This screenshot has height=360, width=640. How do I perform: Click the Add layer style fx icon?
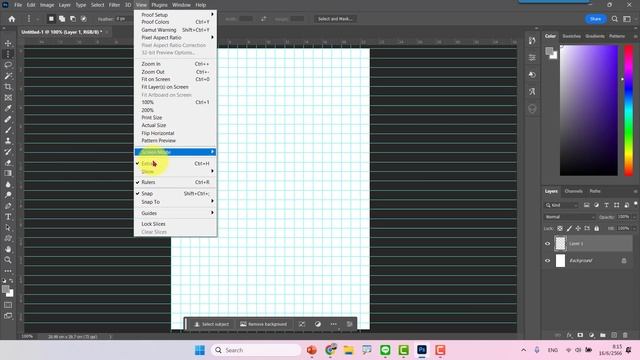(x=569, y=335)
